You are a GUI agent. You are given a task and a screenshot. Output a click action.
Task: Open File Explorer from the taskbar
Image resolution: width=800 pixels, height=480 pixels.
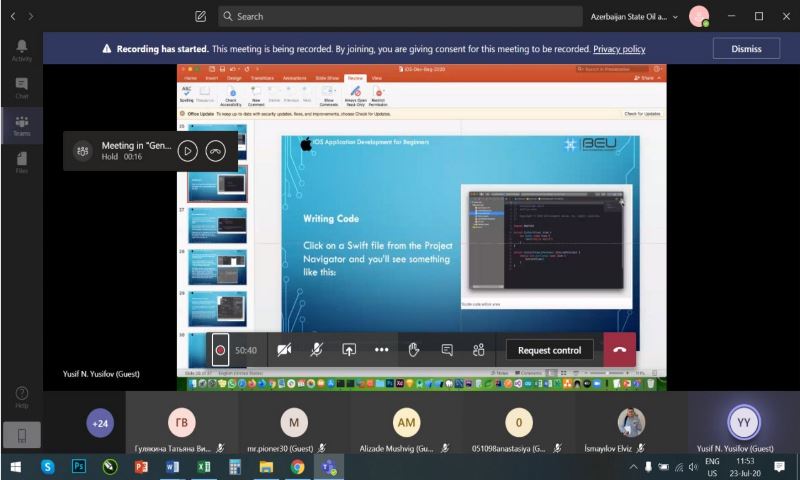point(266,467)
